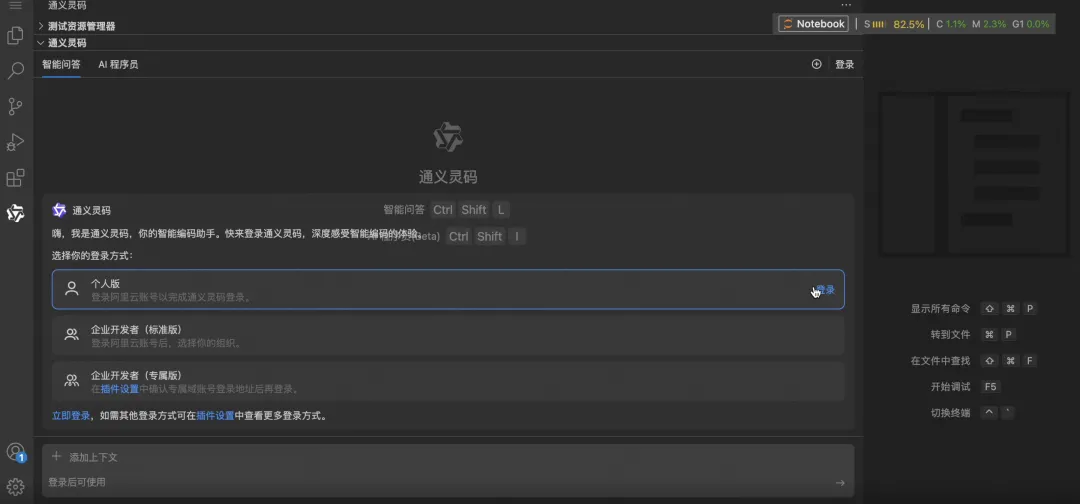Click the 选择你的登录方式 text

coord(92,255)
